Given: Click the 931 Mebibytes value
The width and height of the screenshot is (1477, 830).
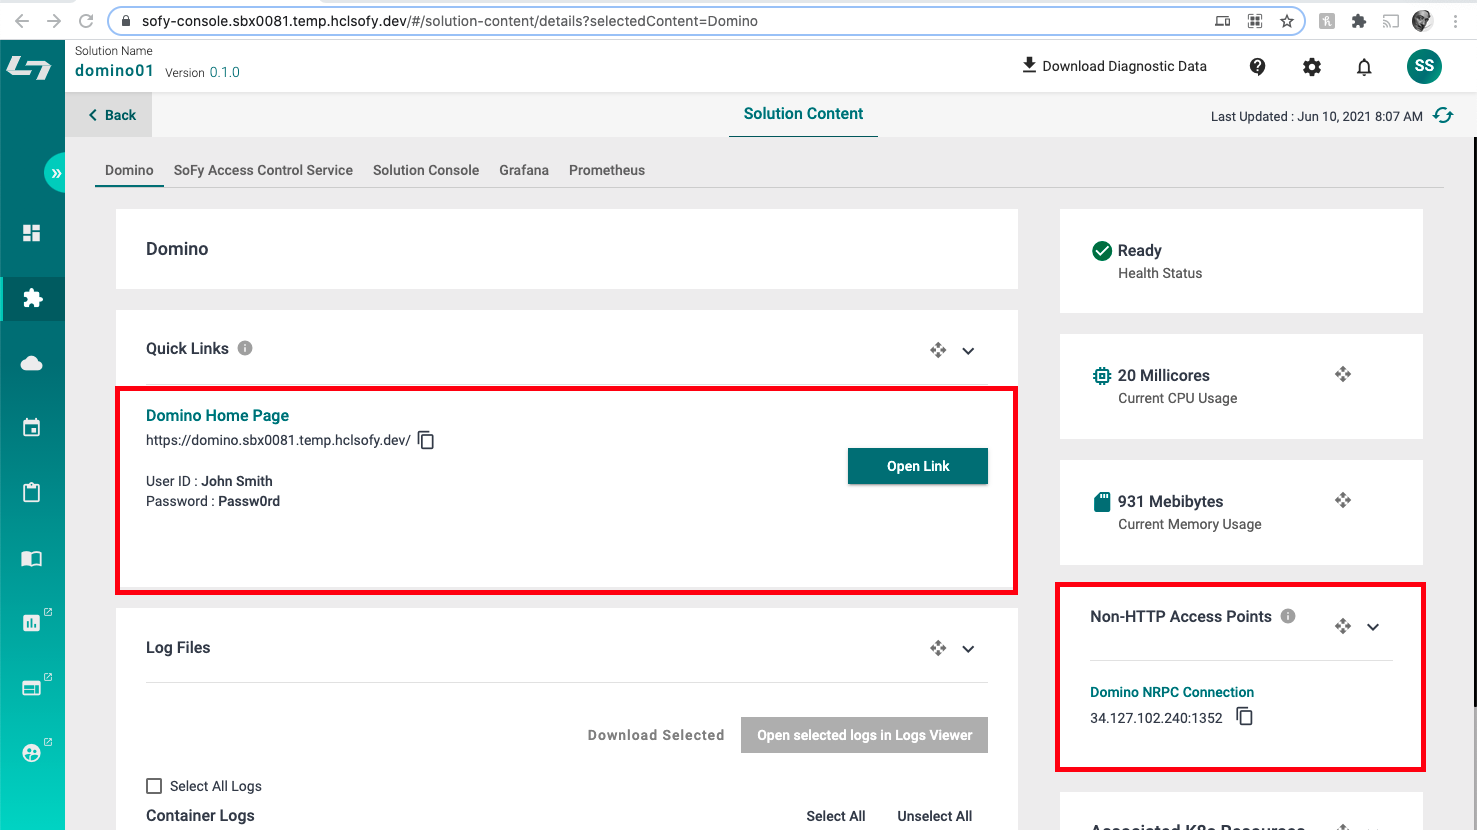Looking at the screenshot, I should (1170, 501).
